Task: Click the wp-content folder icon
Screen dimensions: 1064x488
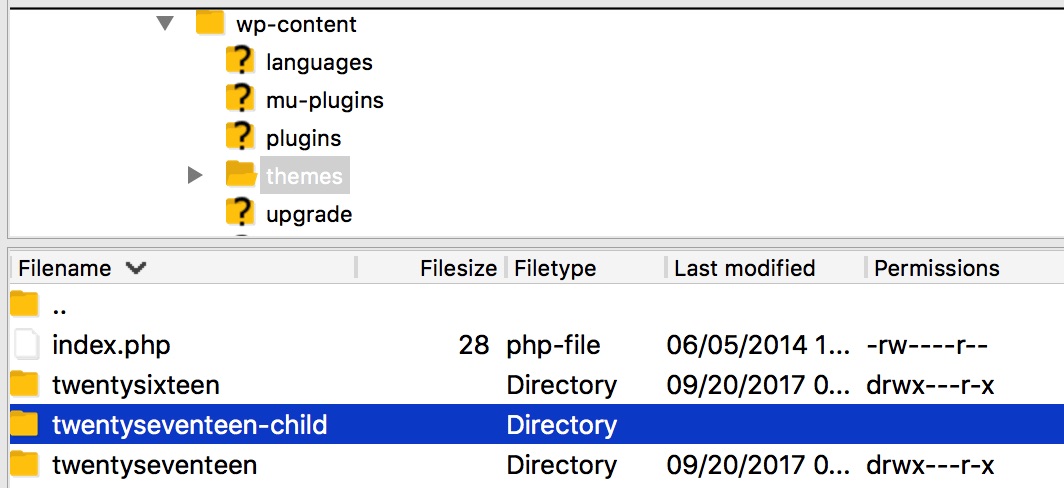Action: (x=210, y=23)
